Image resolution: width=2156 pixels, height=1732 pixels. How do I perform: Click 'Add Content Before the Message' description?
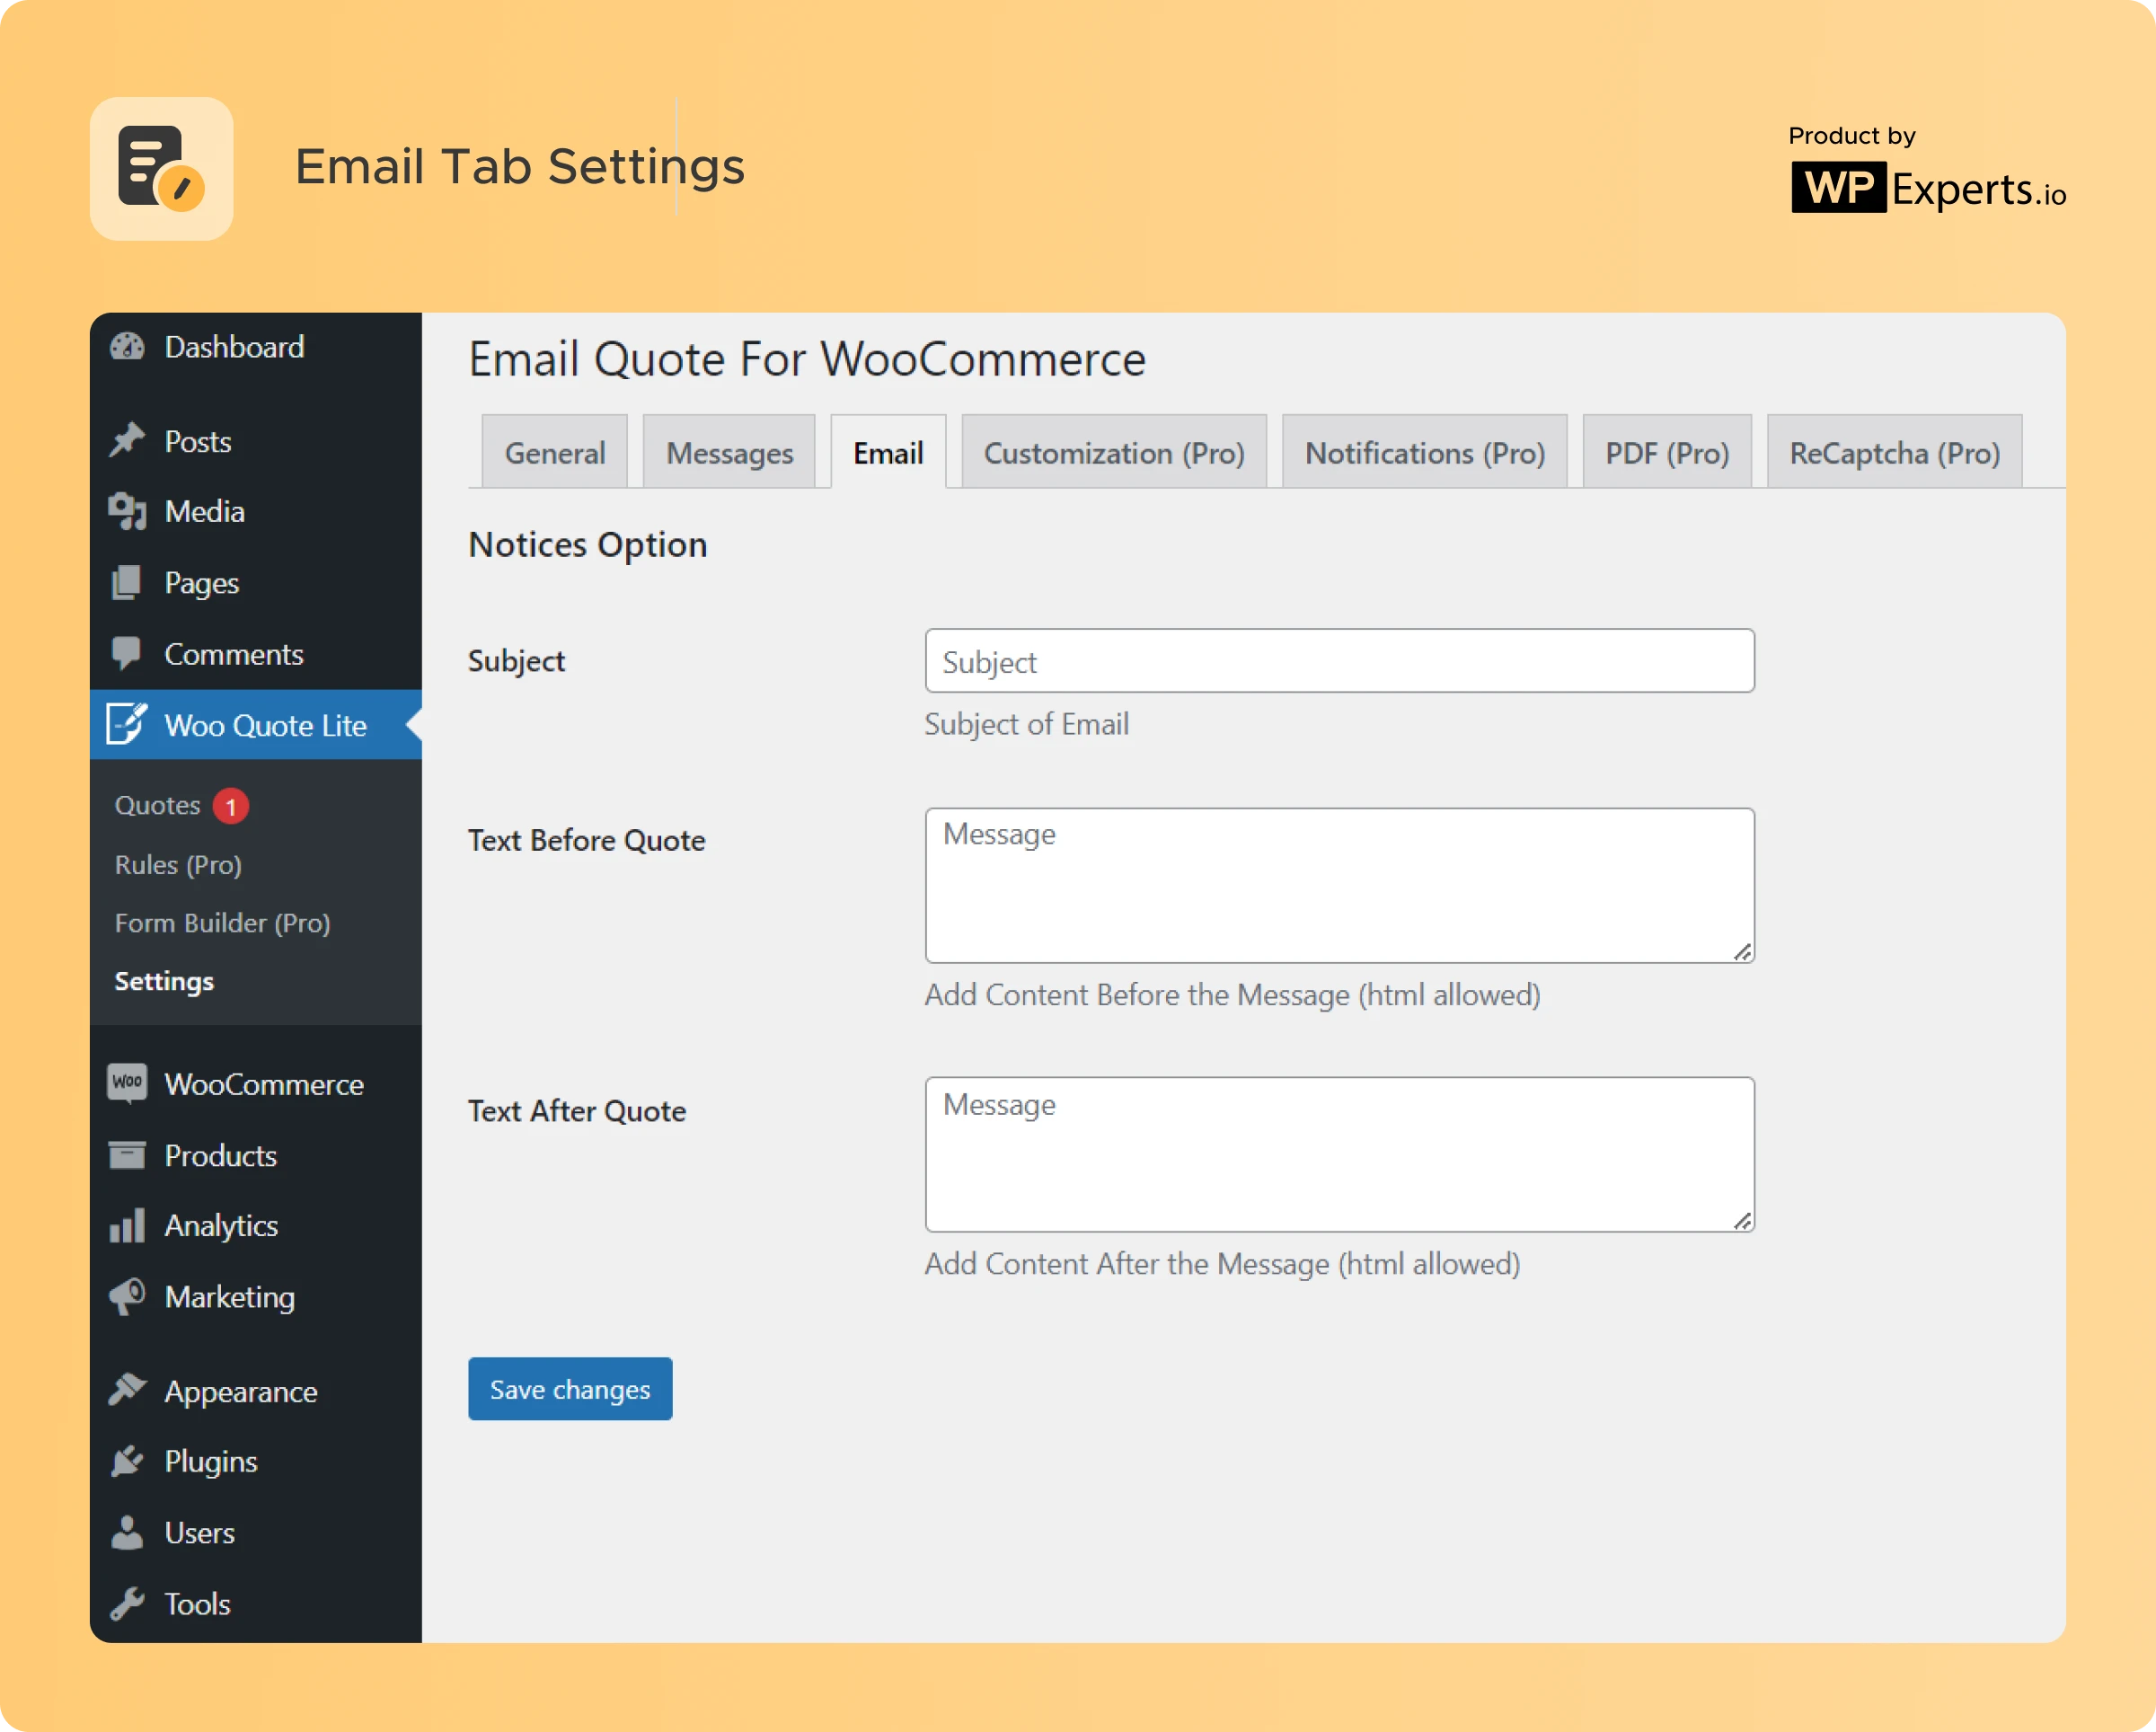point(1232,995)
